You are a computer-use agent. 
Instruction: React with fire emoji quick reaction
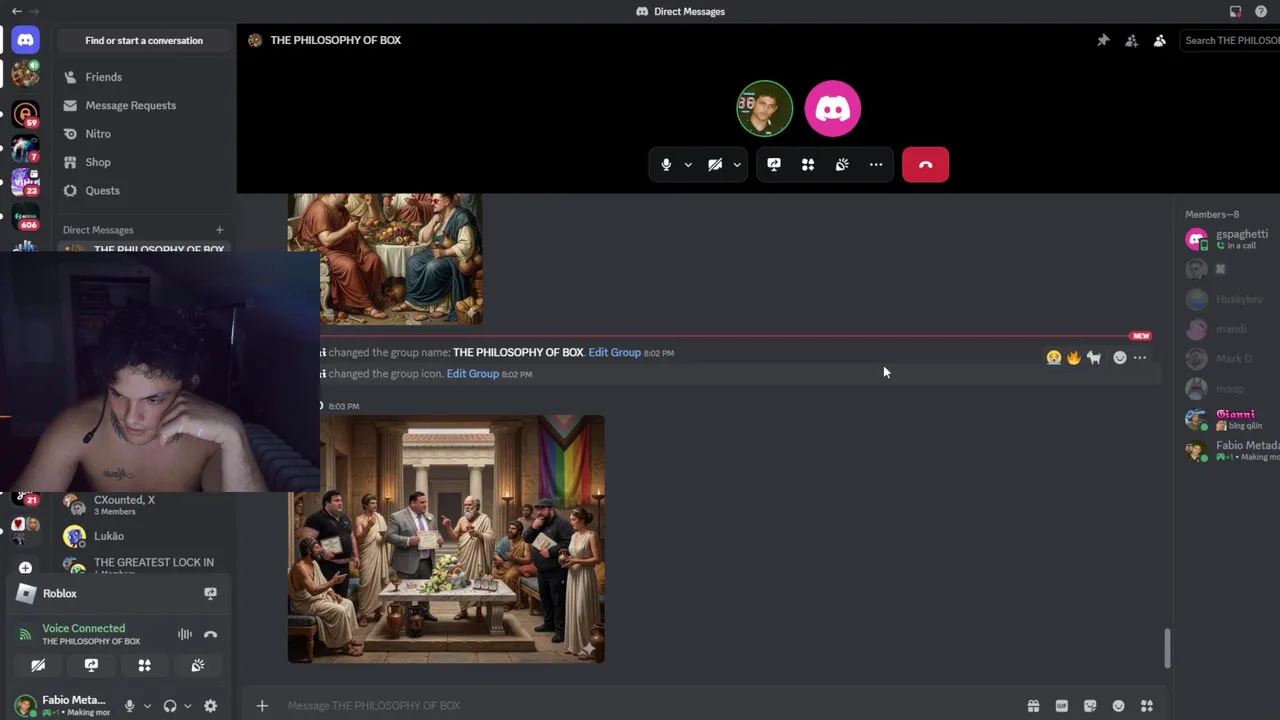point(1074,358)
